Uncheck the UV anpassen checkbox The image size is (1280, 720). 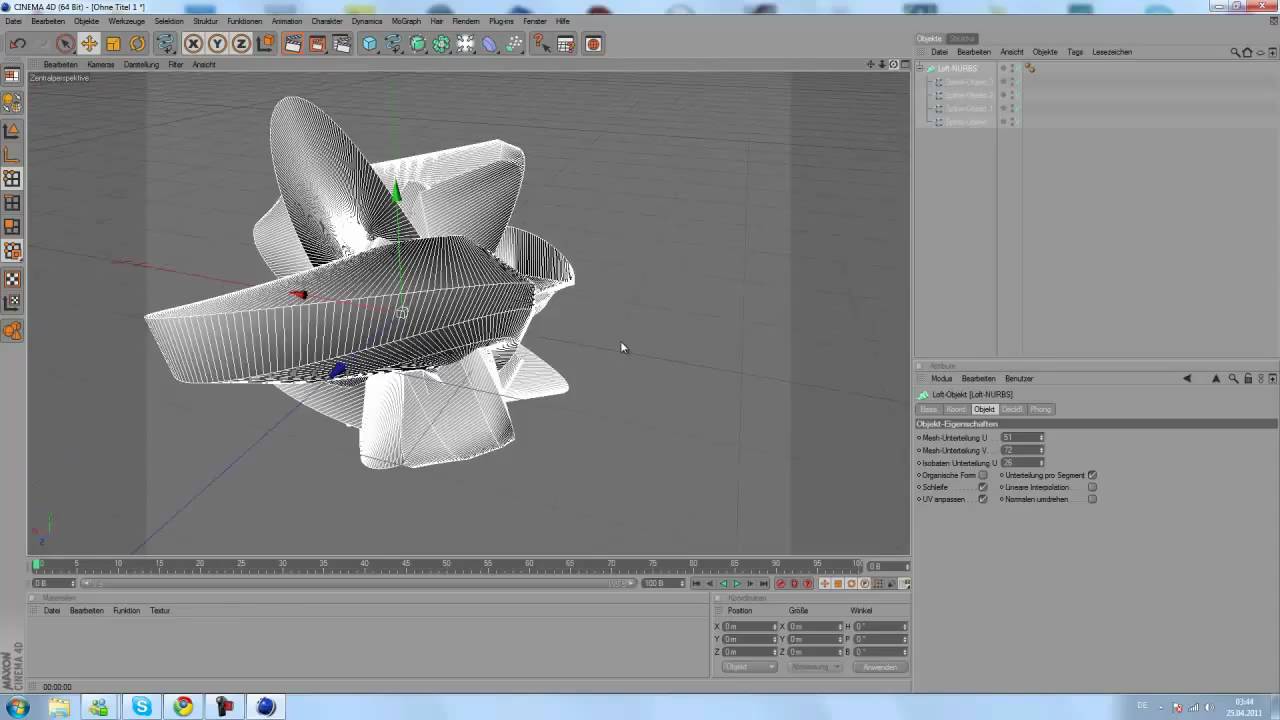tap(982, 499)
